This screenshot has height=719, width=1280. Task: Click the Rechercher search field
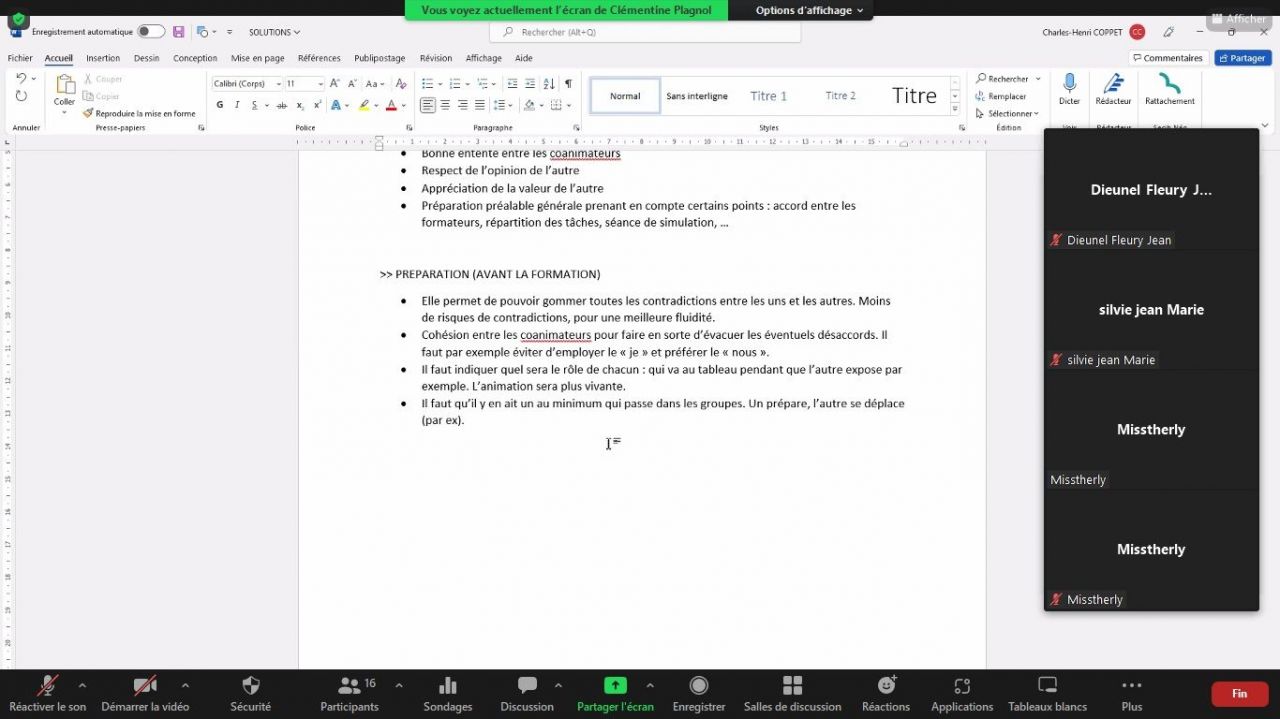tap(645, 32)
